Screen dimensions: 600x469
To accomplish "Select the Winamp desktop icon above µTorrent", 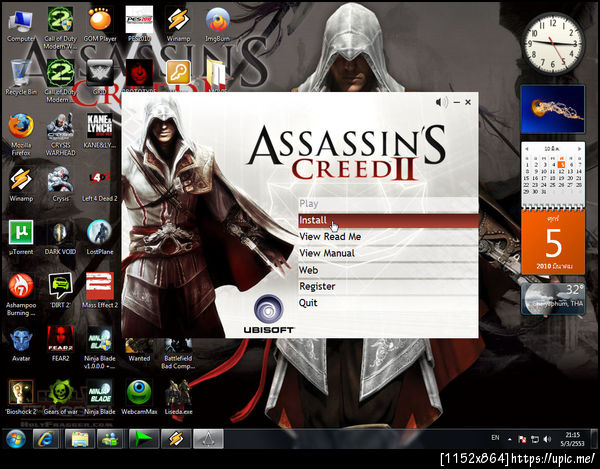I will [21, 184].
